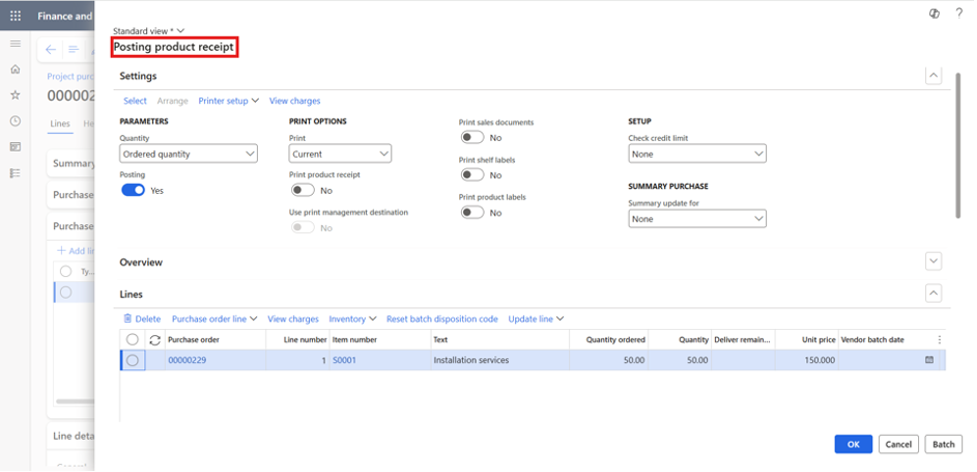This screenshot has width=977, height=472.
Task: Collapse the Settings section chevron
Action: (933, 76)
